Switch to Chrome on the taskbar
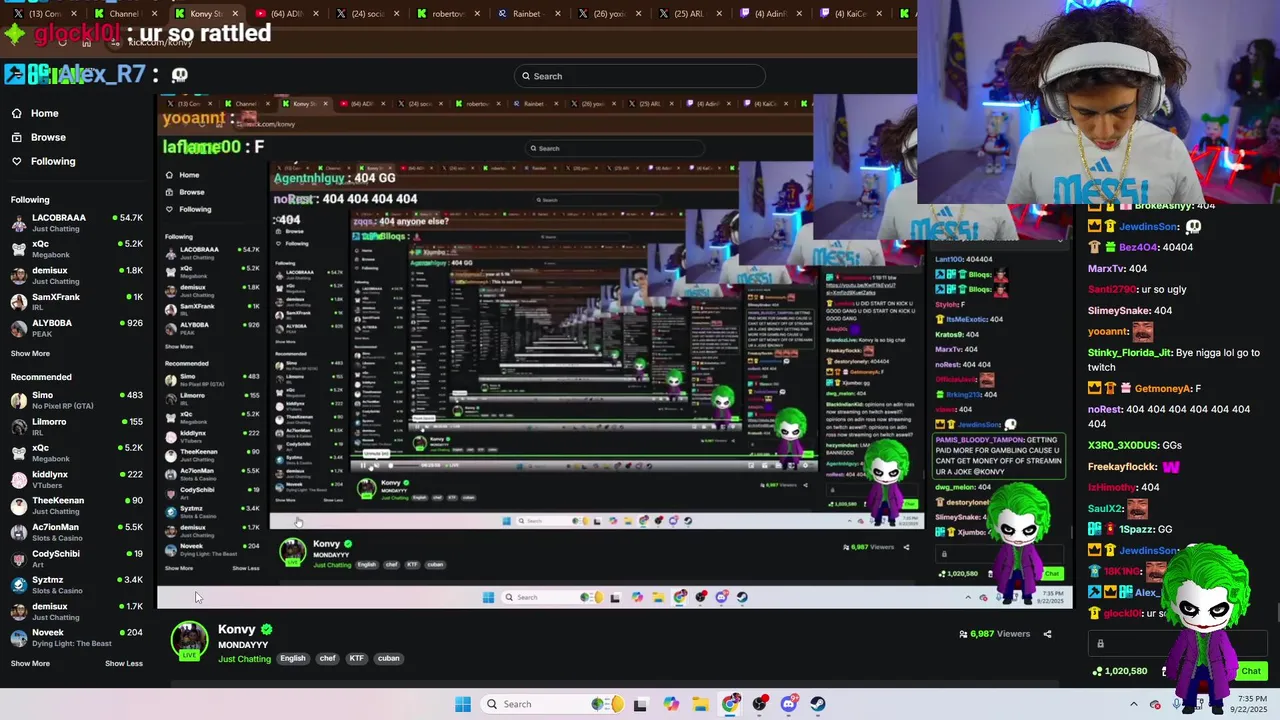The height and width of the screenshot is (720, 1280). (731, 704)
